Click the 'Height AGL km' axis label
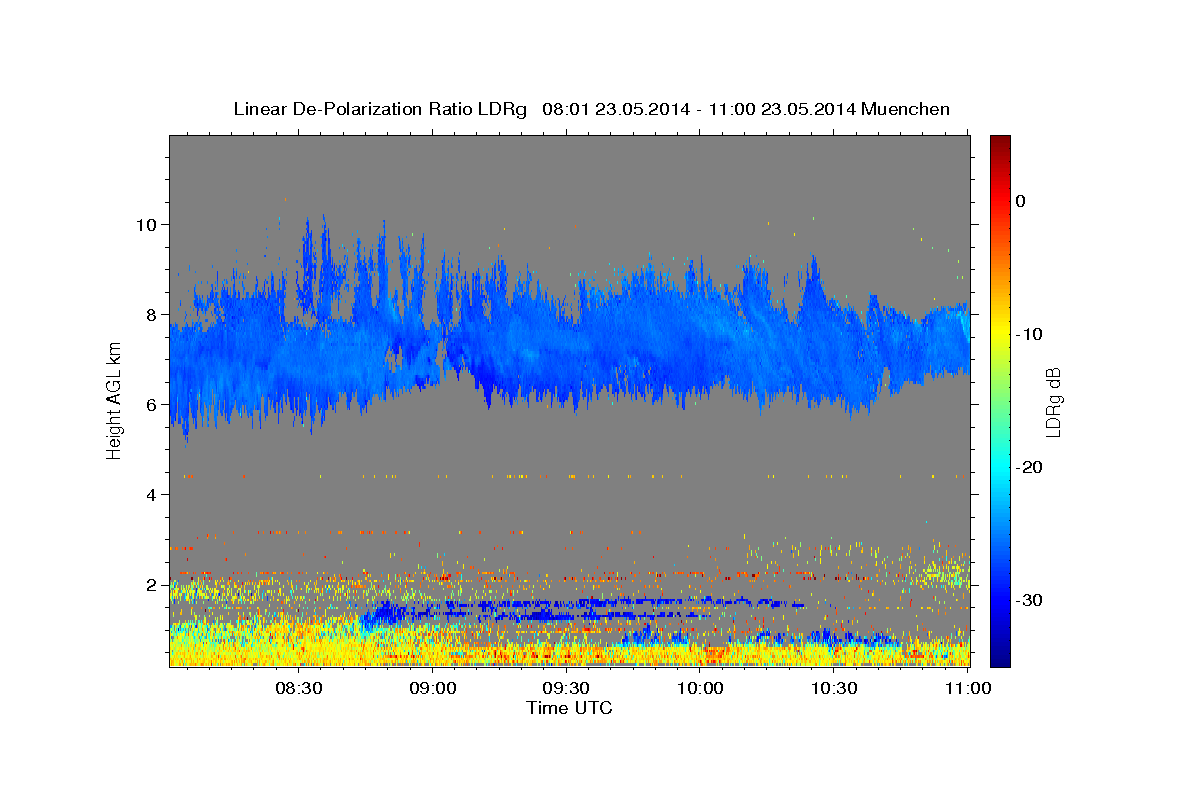Image resolution: width=1200 pixels, height=800 pixels. 114,400
